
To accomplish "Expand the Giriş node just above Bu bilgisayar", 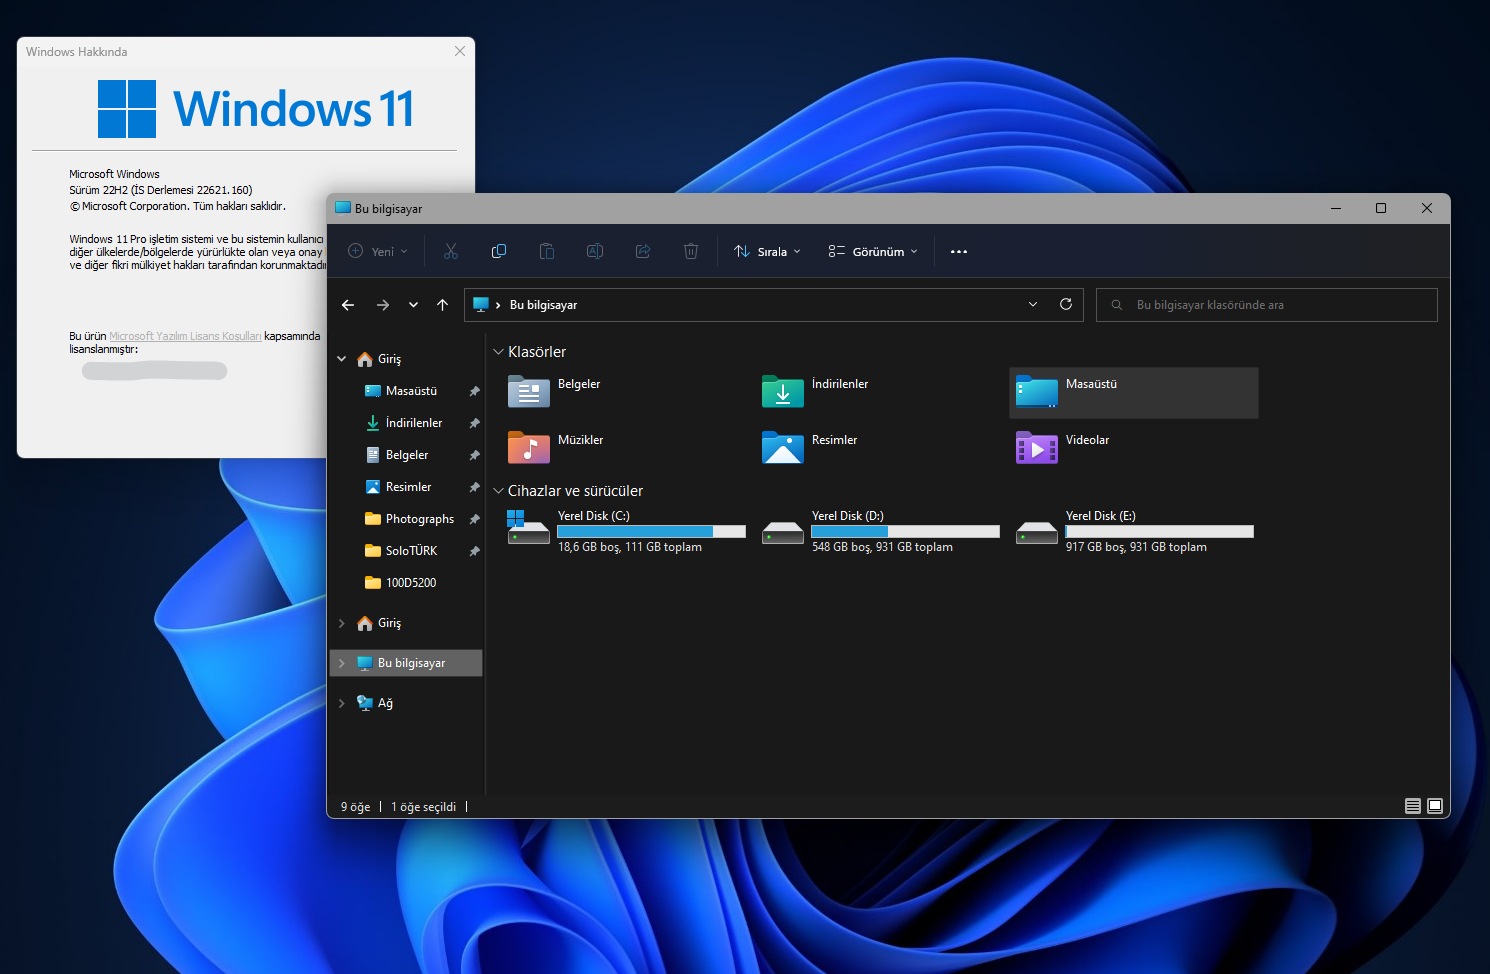I will pos(342,623).
